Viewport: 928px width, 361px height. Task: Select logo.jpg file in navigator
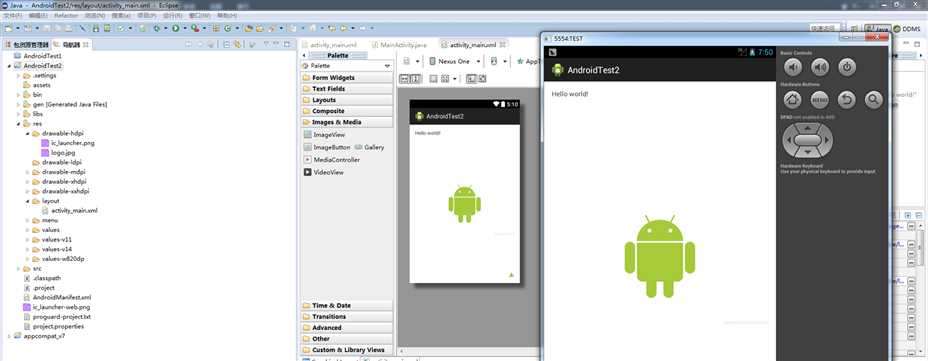[58, 153]
